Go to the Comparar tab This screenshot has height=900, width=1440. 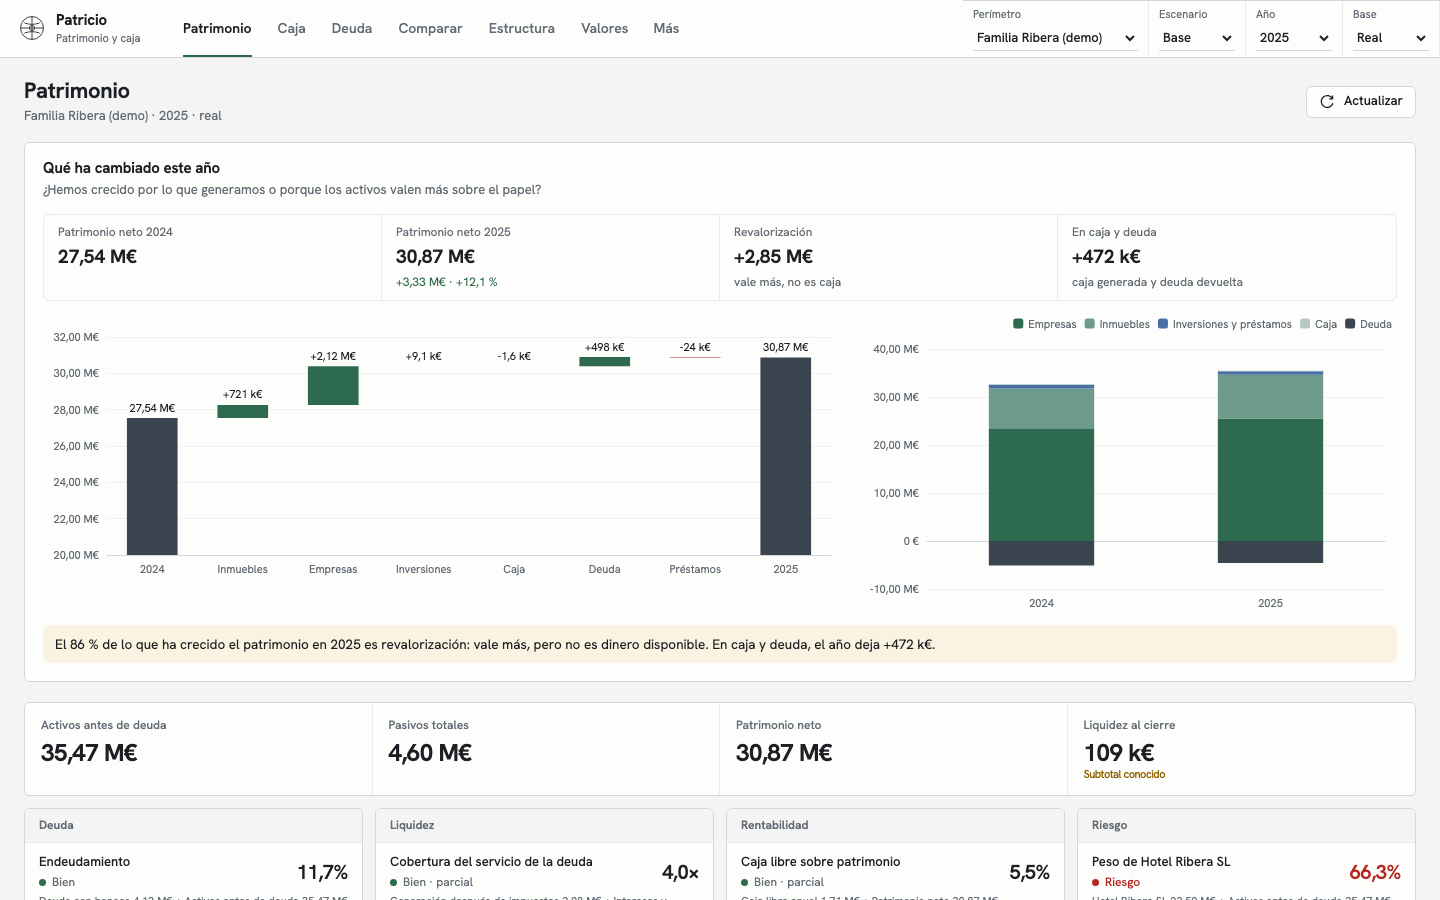pos(430,28)
